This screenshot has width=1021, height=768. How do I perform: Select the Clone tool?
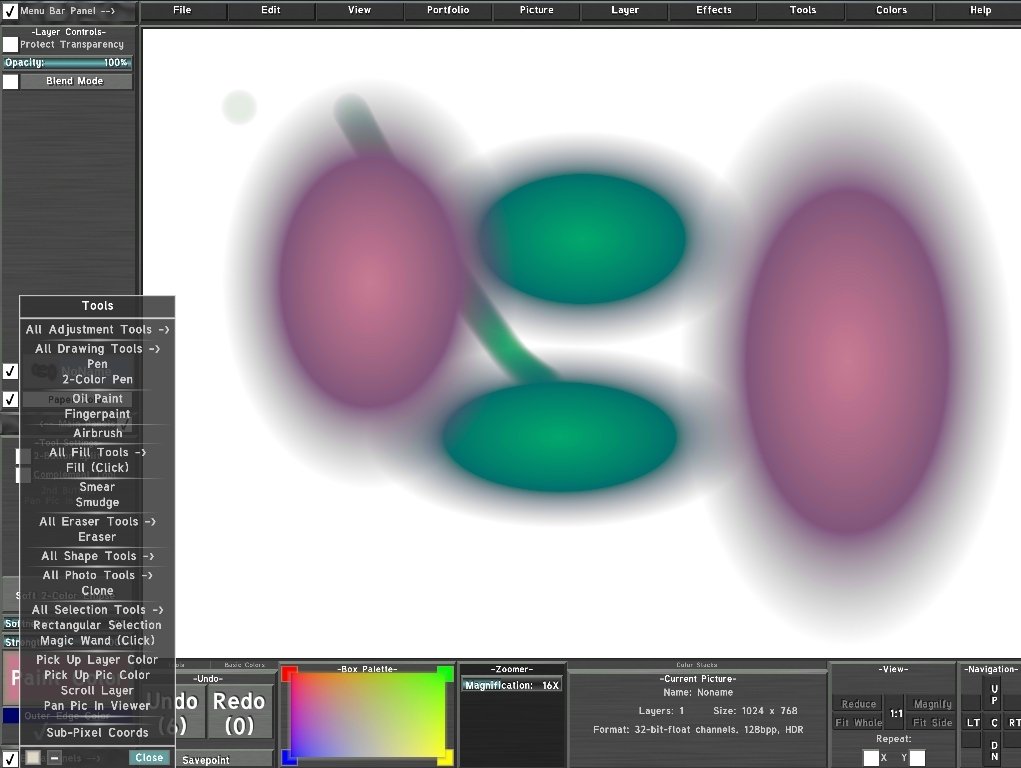[97, 590]
